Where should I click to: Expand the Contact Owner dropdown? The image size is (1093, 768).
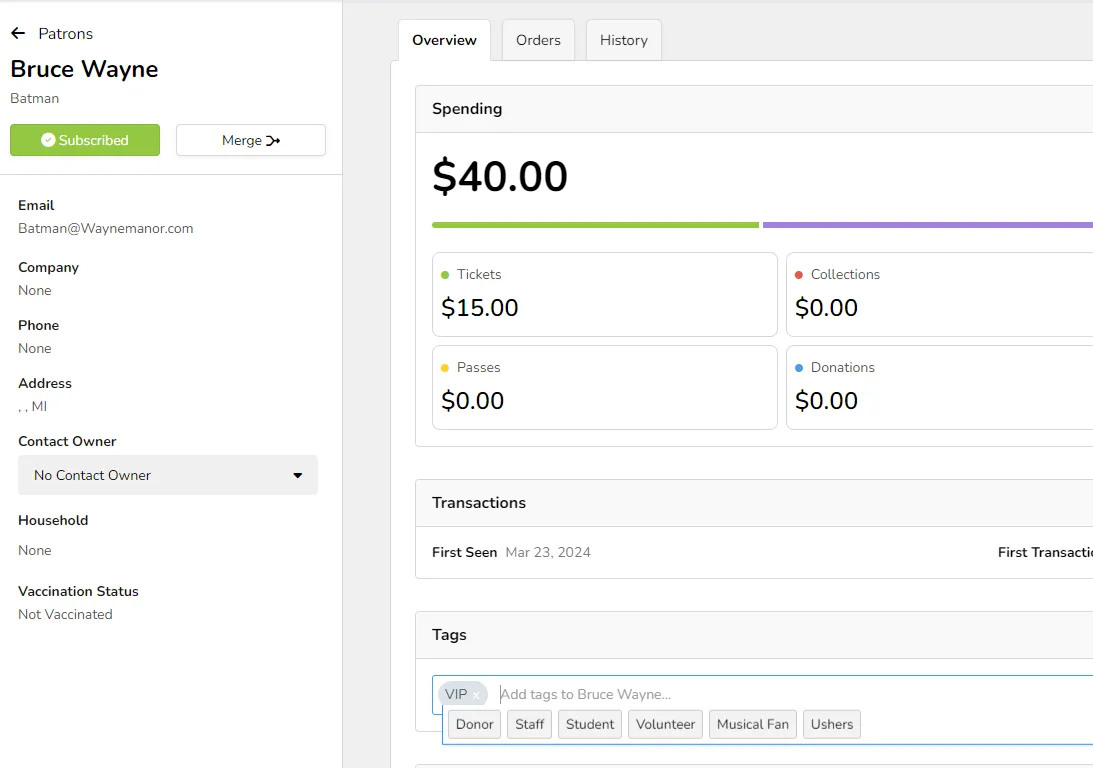click(x=168, y=475)
